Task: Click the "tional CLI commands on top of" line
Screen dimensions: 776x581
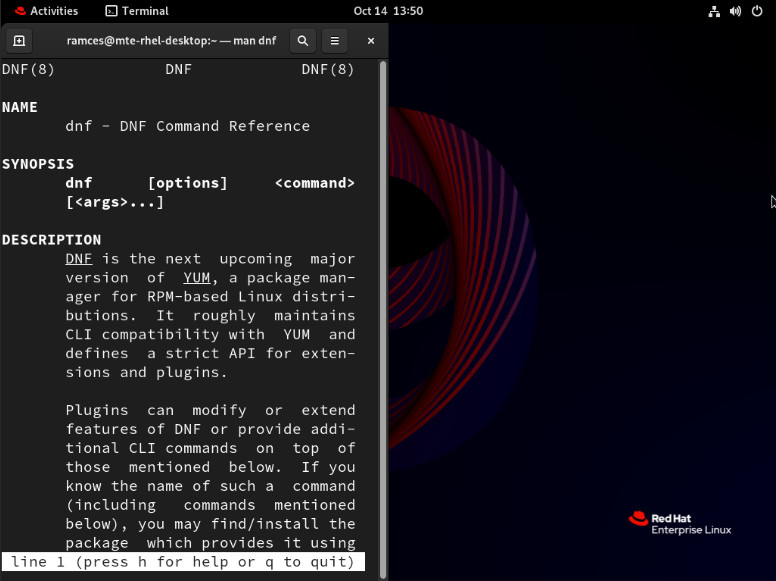Action: [x=210, y=448]
